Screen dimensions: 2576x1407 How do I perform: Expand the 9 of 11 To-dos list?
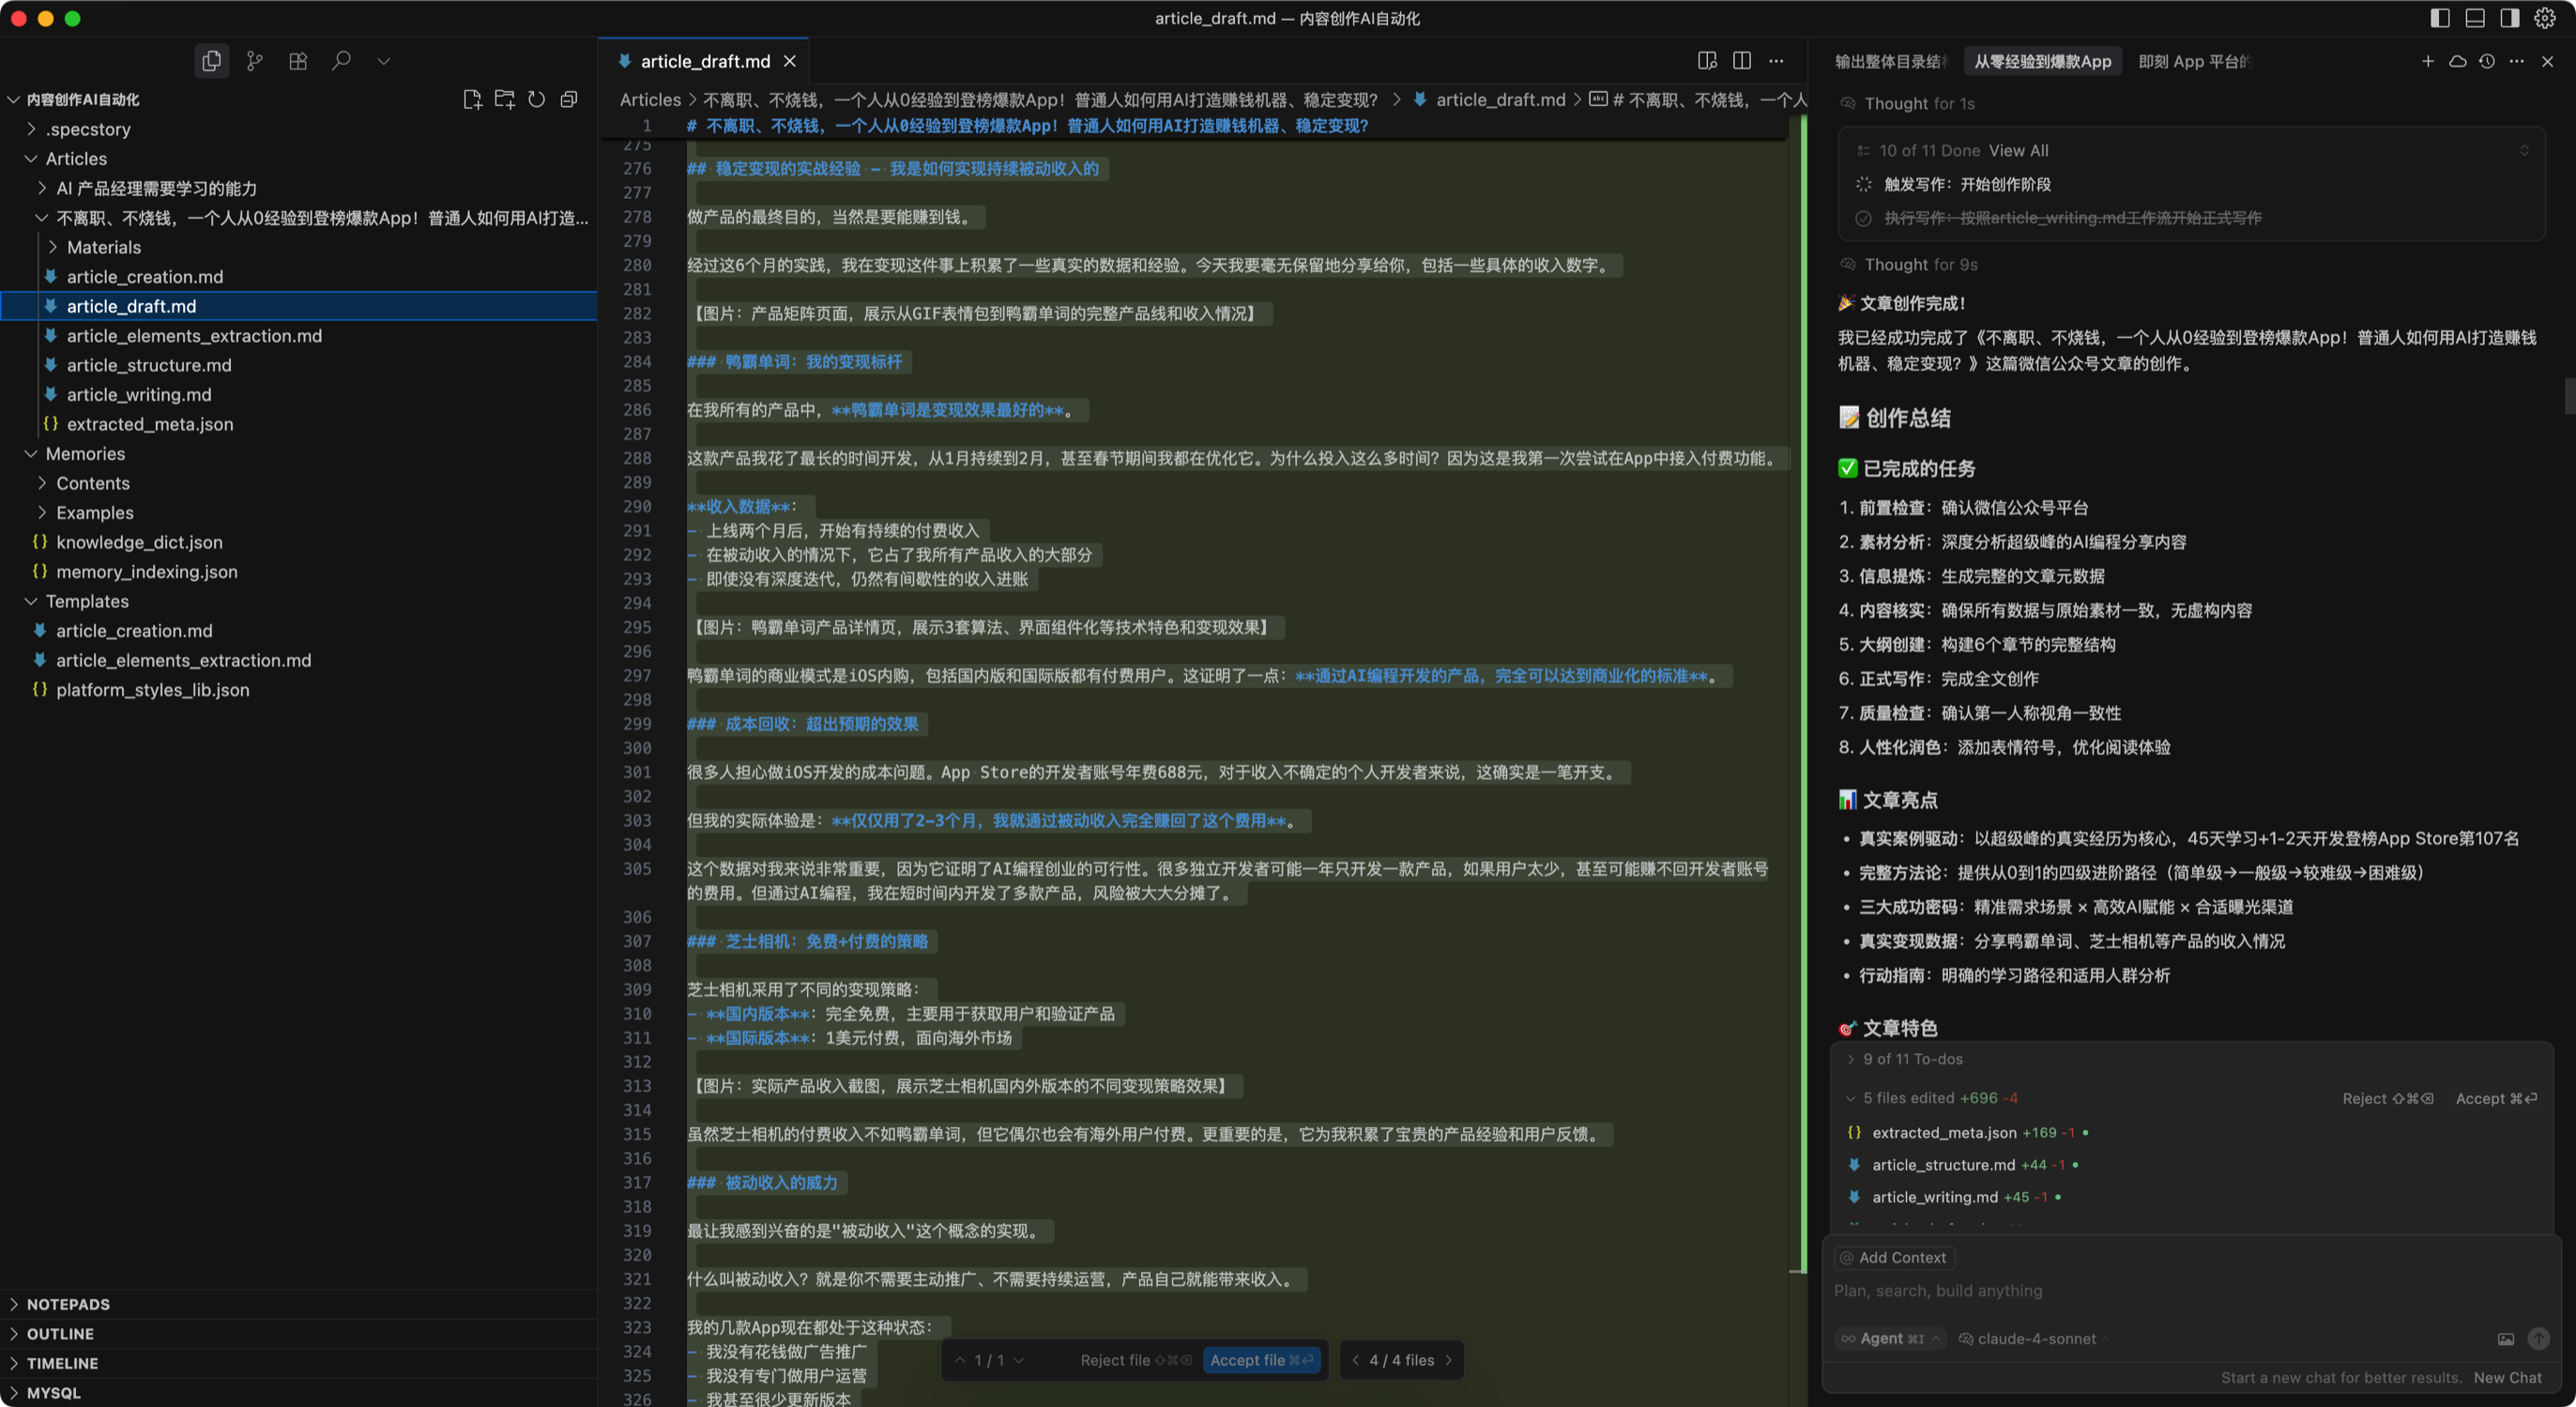1902,1059
